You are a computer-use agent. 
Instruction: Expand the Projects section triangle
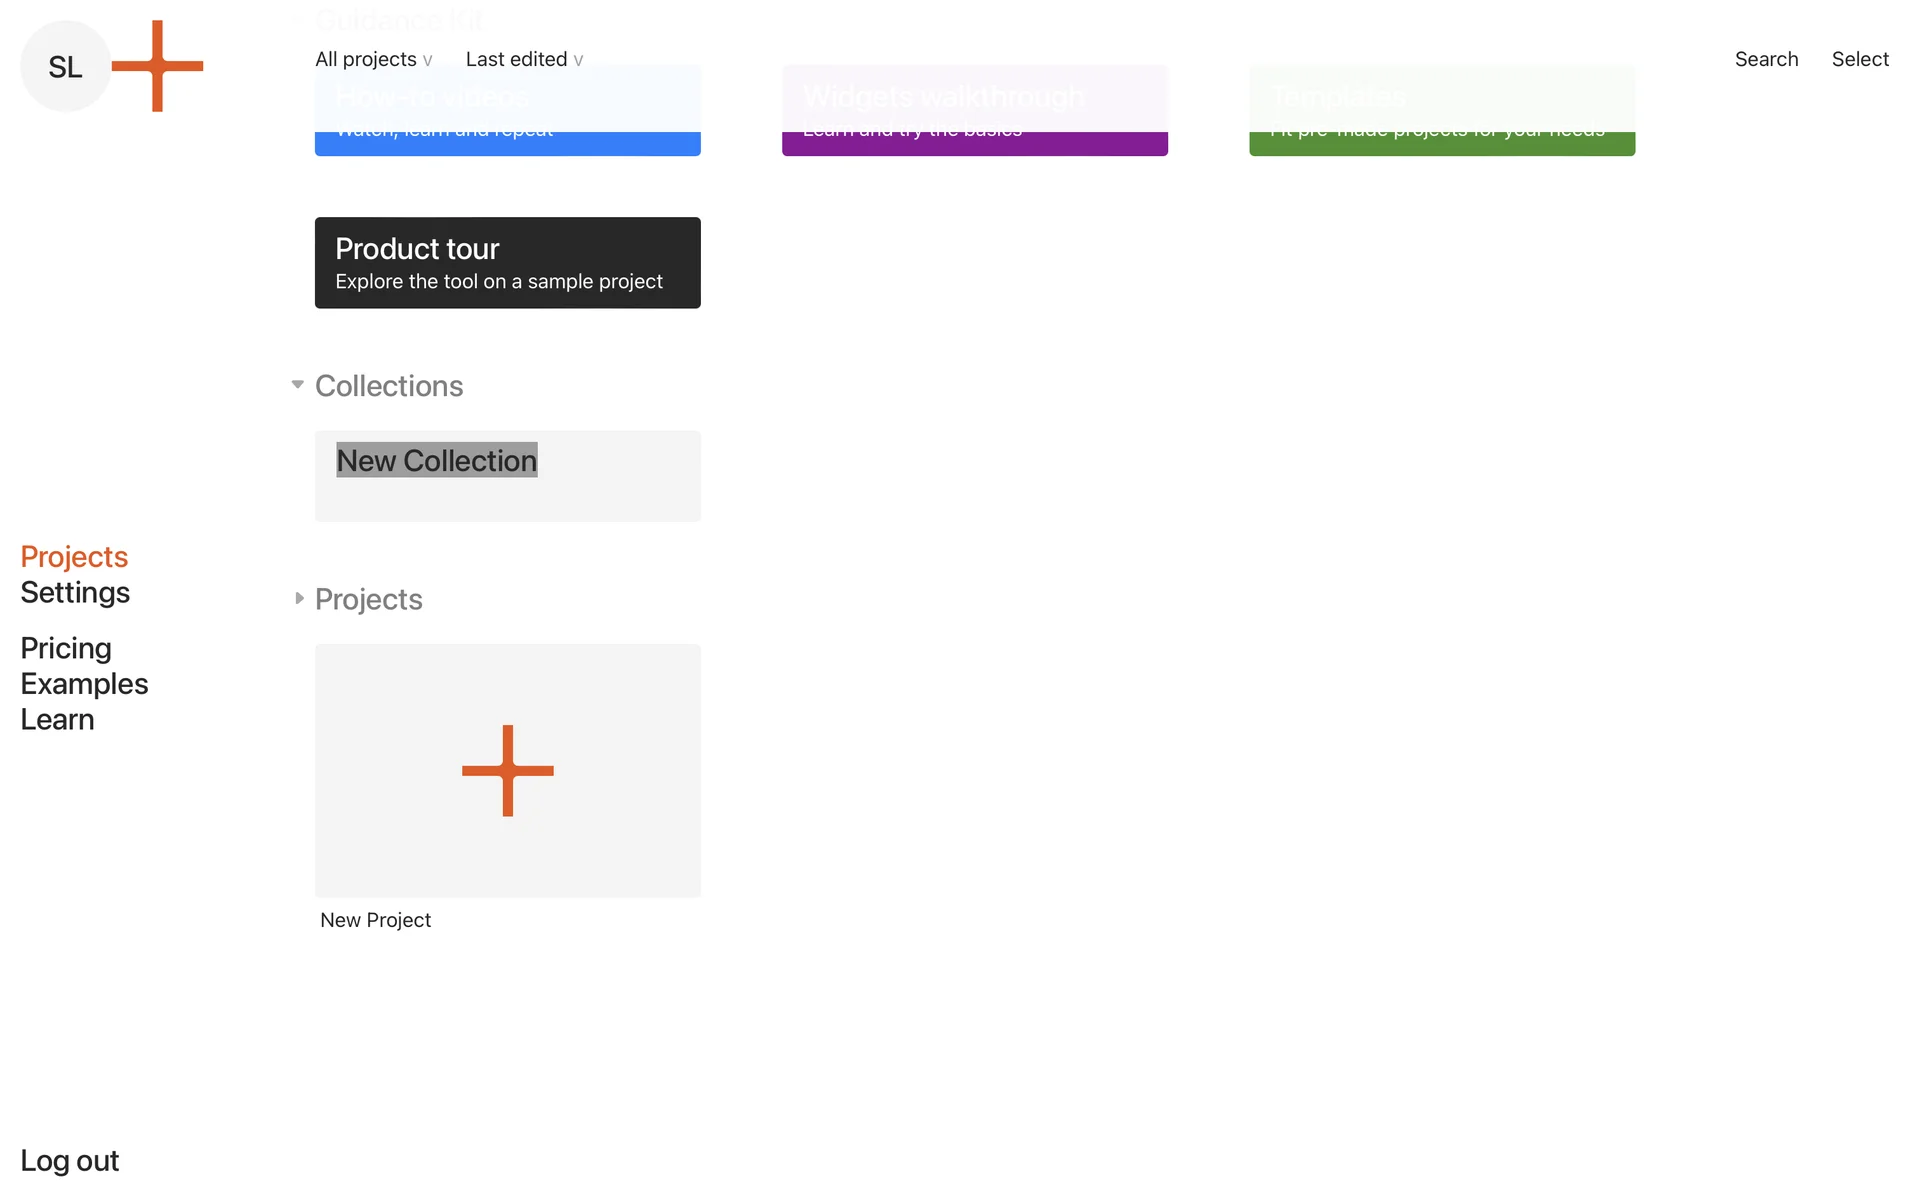tap(298, 598)
